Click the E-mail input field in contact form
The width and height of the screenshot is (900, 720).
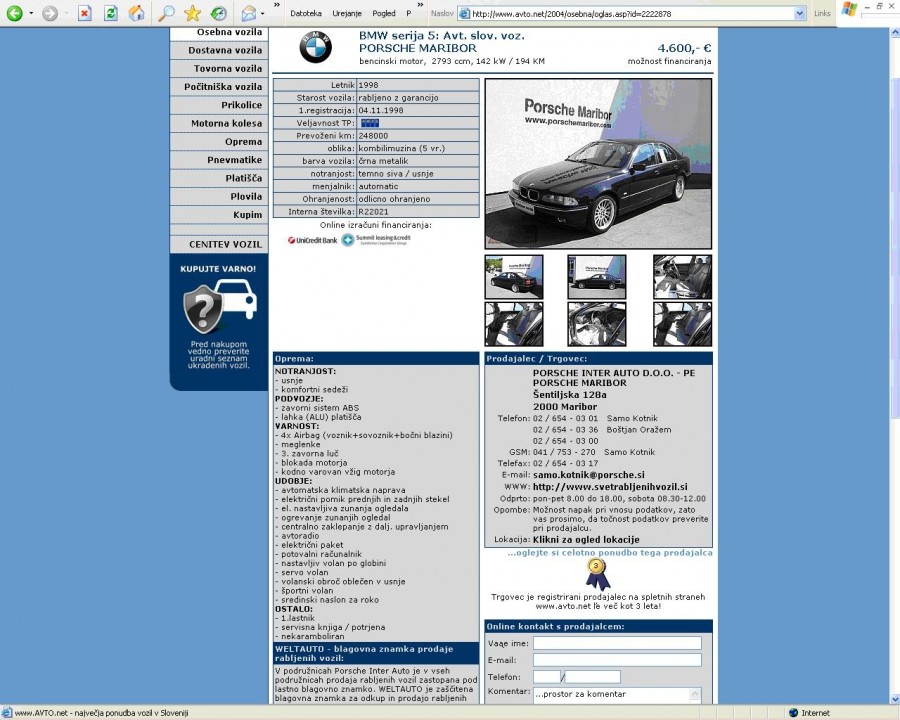617,660
